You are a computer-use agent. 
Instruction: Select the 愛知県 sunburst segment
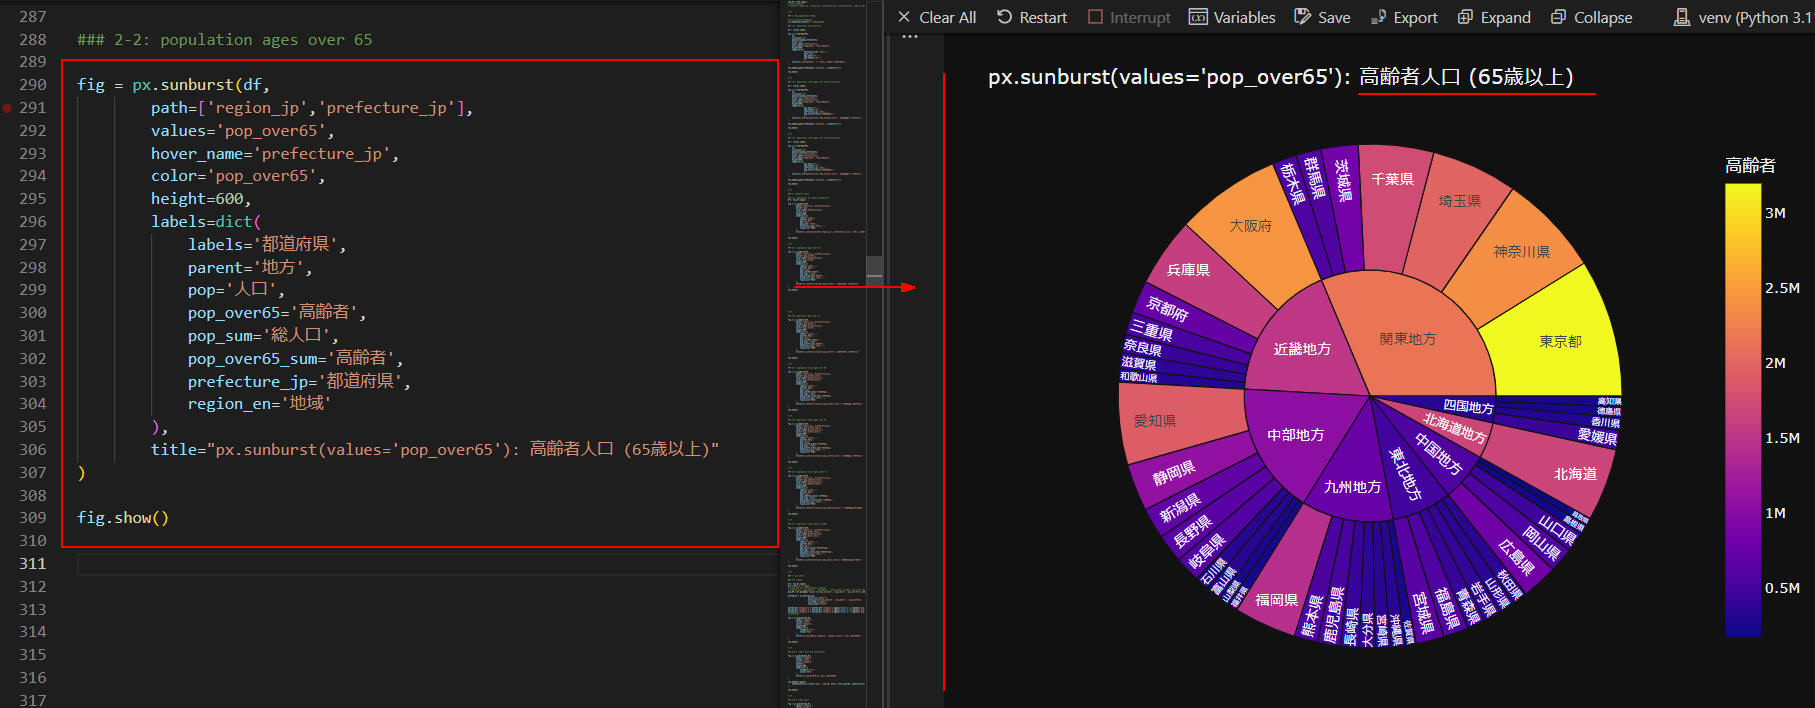point(1154,421)
